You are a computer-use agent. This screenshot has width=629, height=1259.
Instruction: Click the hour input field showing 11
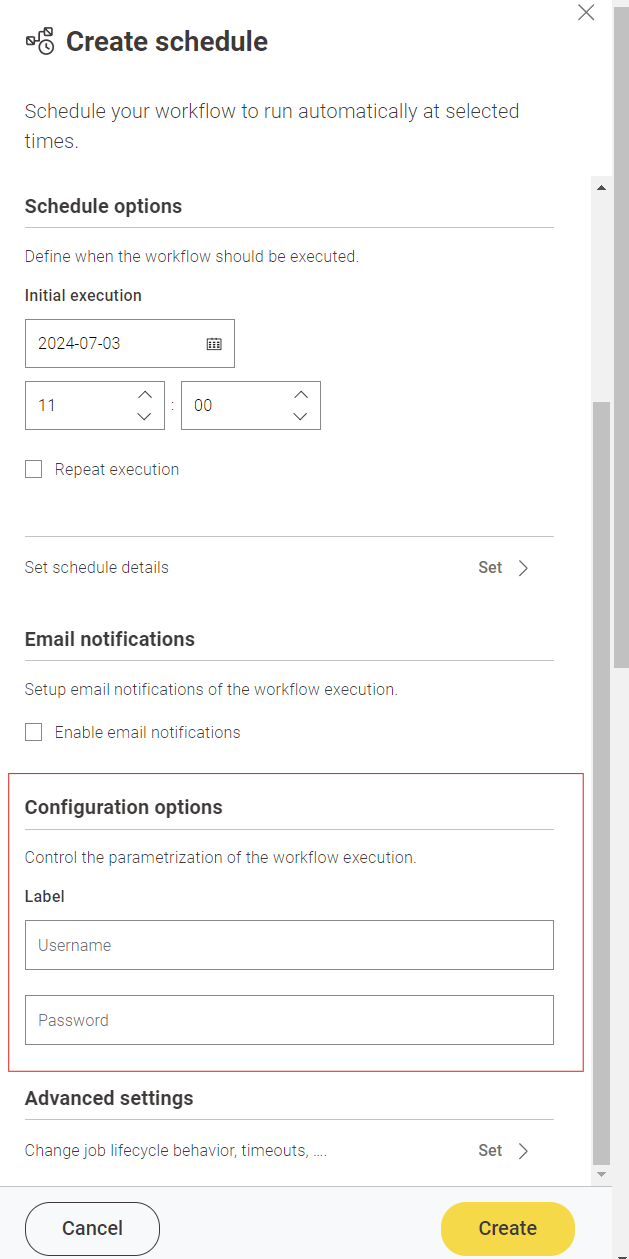point(78,406)
